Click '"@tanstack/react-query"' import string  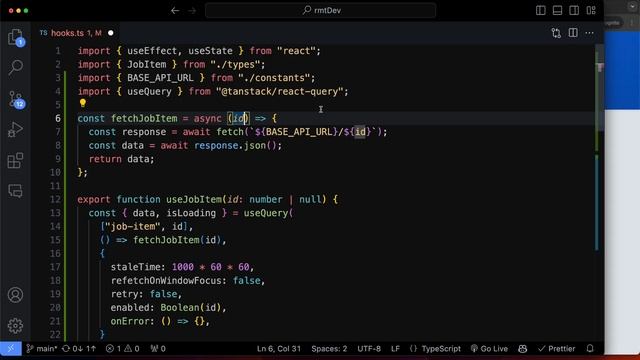280,91
